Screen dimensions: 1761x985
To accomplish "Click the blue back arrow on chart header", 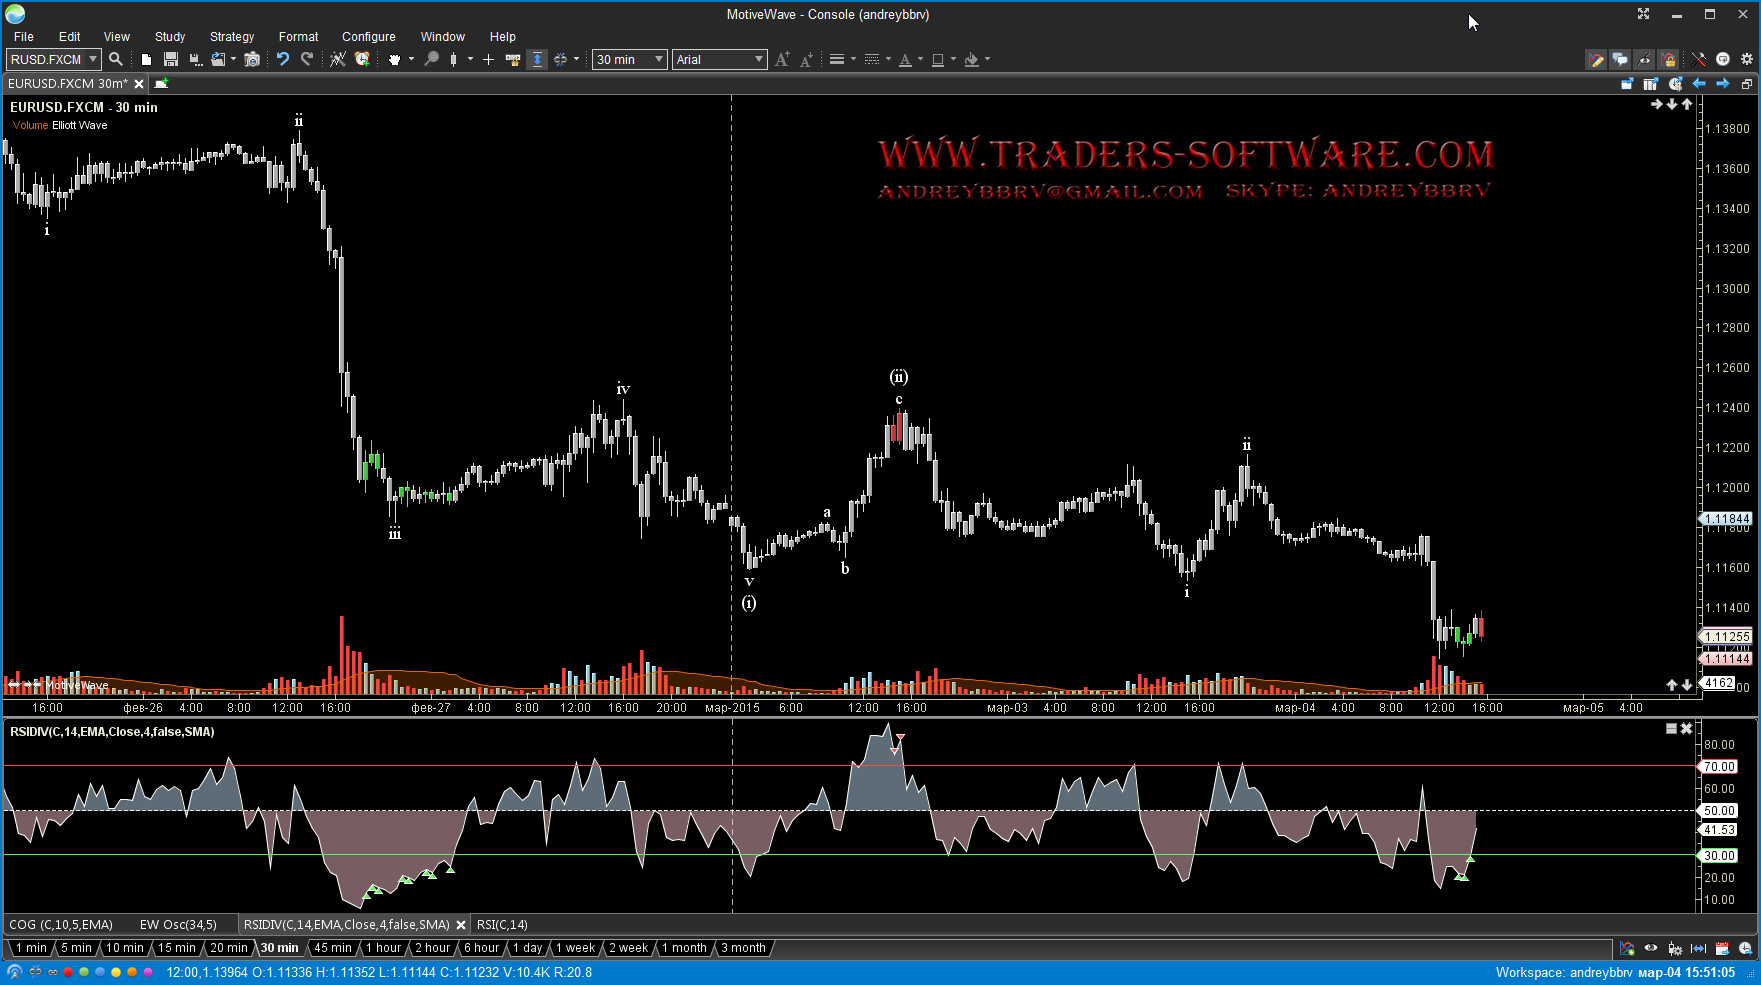I will (x=1699, y=84).
